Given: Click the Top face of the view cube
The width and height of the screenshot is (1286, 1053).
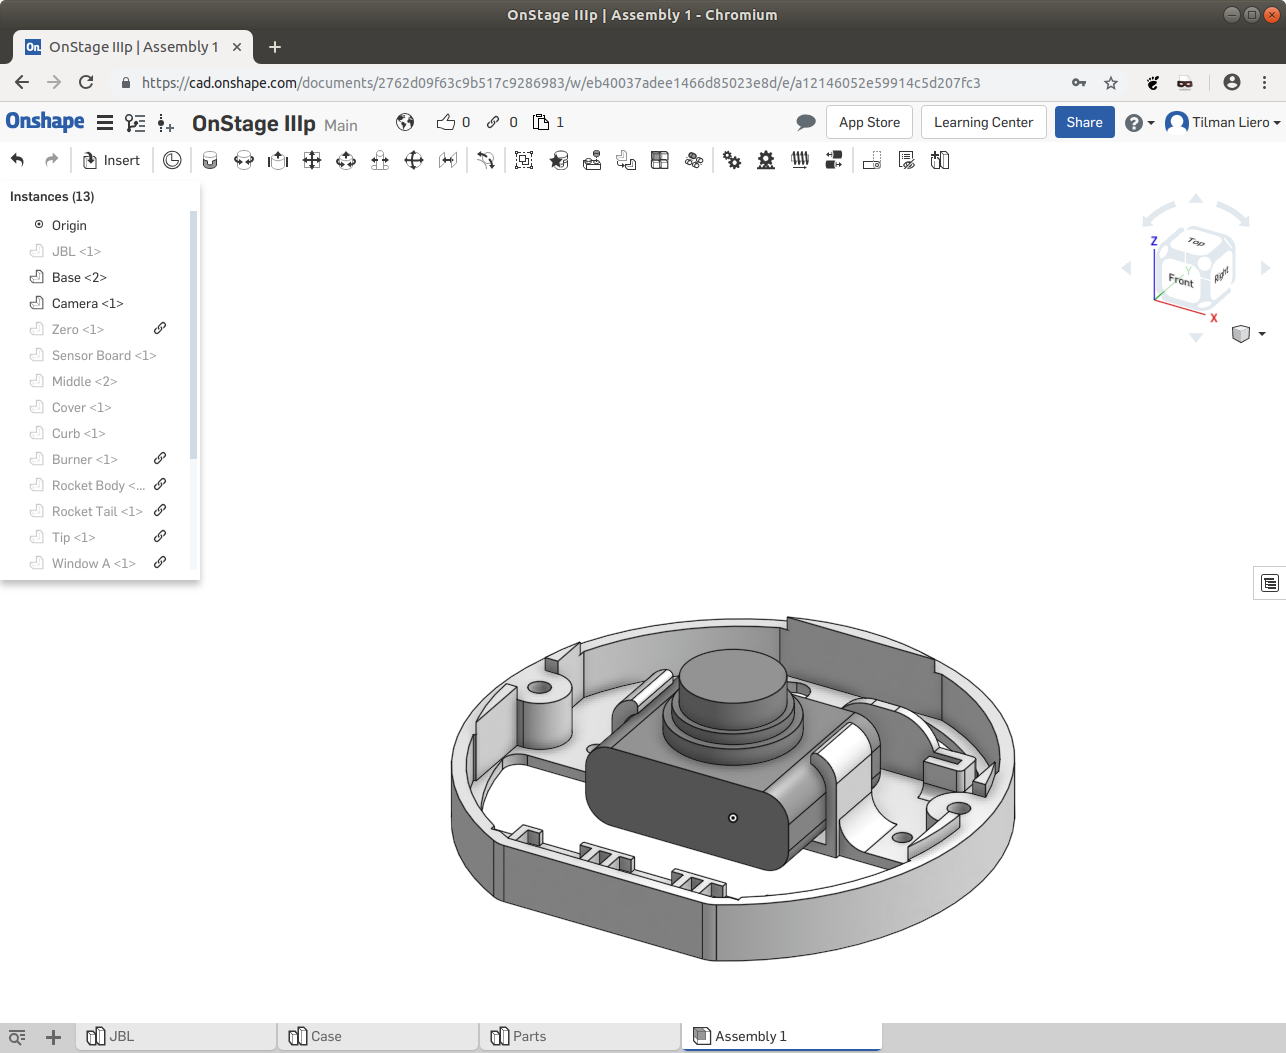Looking at the screenshot, I should click(1197, 241).
